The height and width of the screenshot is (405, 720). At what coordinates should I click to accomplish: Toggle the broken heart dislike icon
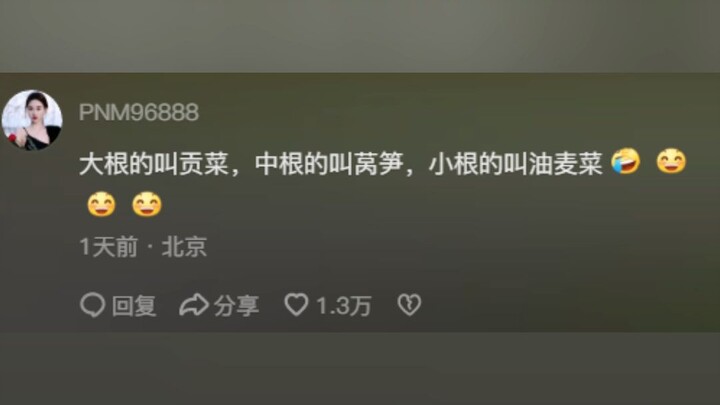(409, 305)
